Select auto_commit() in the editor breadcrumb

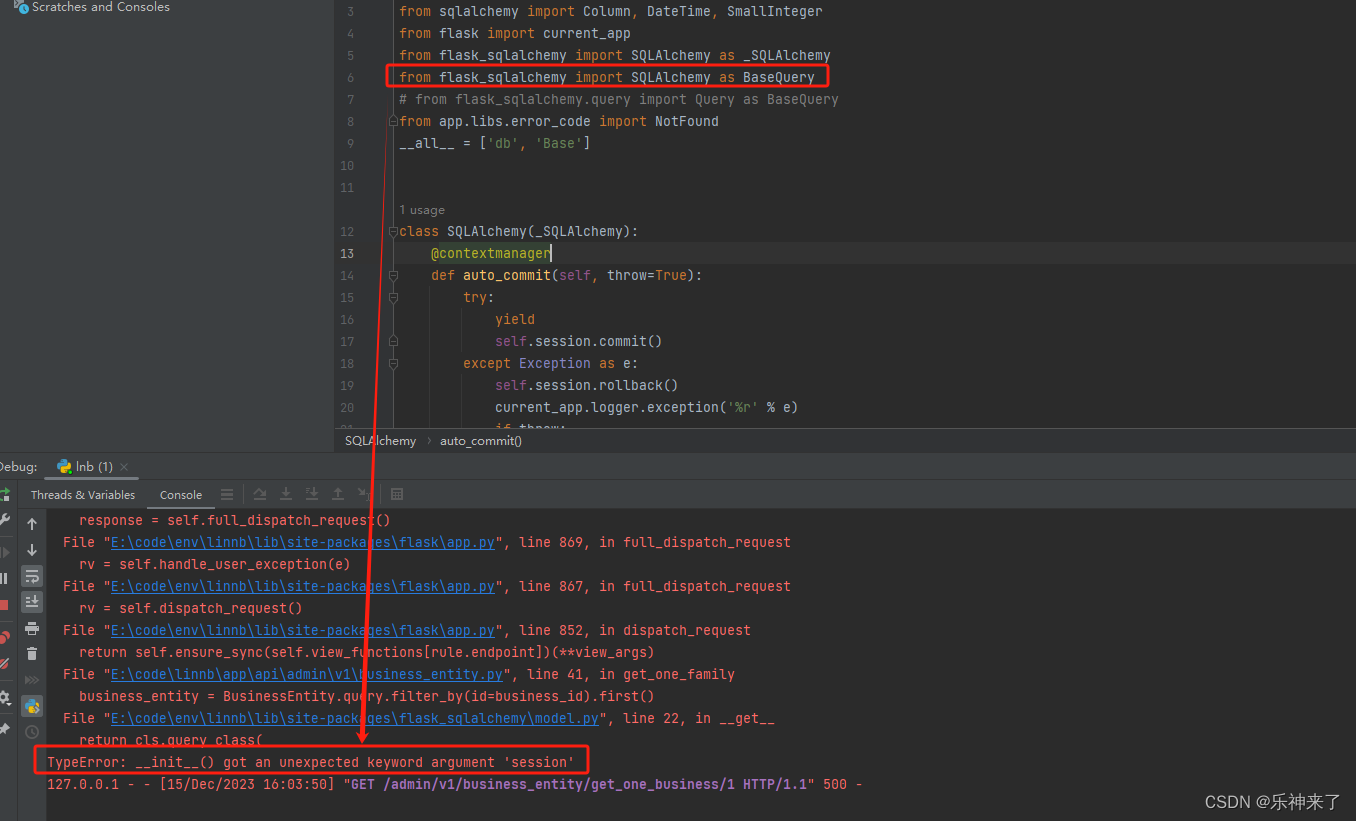click(481, 440)
